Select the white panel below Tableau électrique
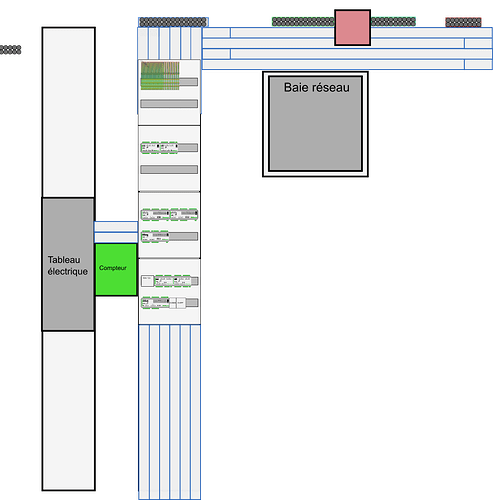 coord(69,411)
